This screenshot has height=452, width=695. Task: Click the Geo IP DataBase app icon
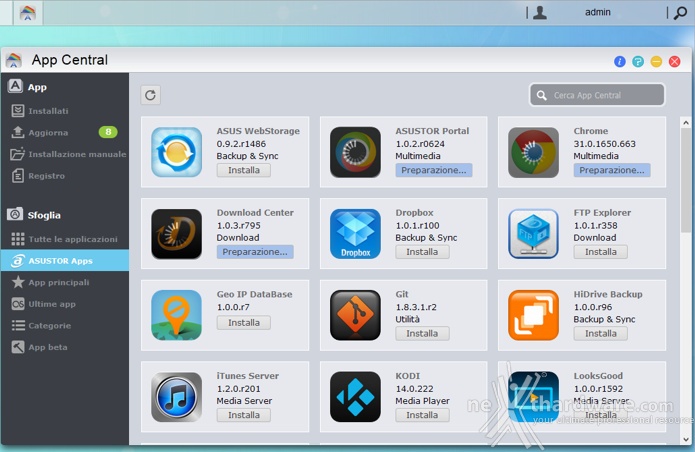176,315
